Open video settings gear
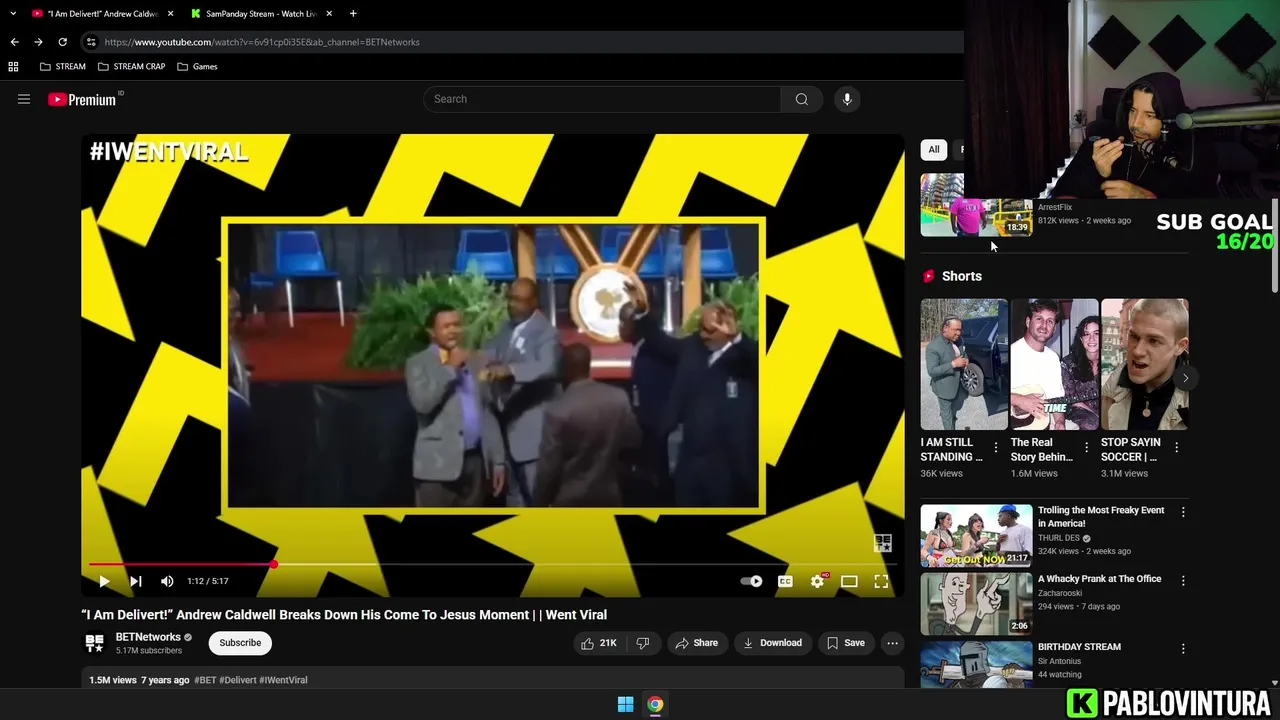Screen dimensions: 1280x720 pyautogui.click(x=818, y=581)
